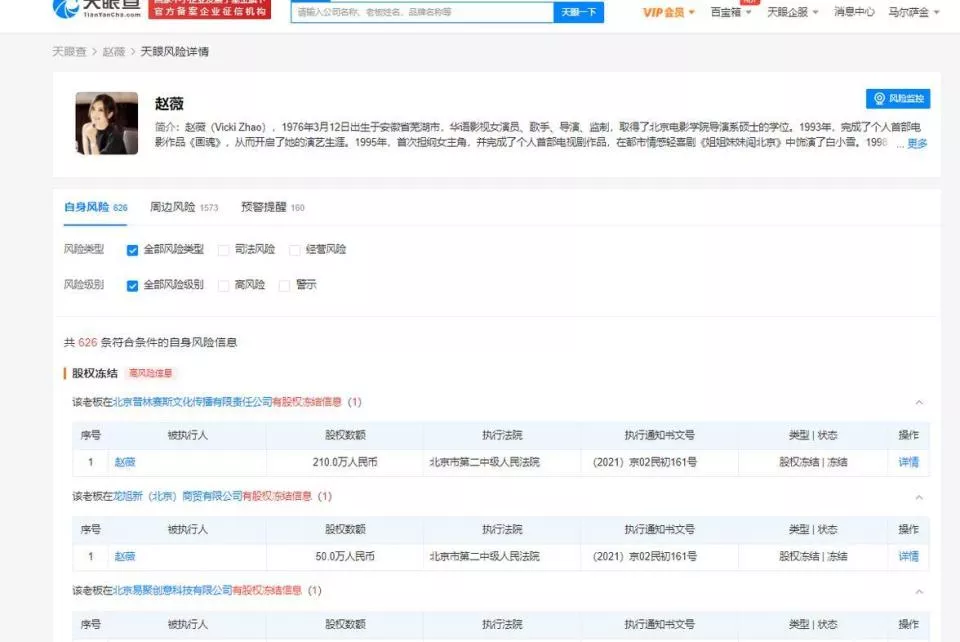
Task: Toggle the 全部风险级别 checkbox
Action: [x=132, y=286]
